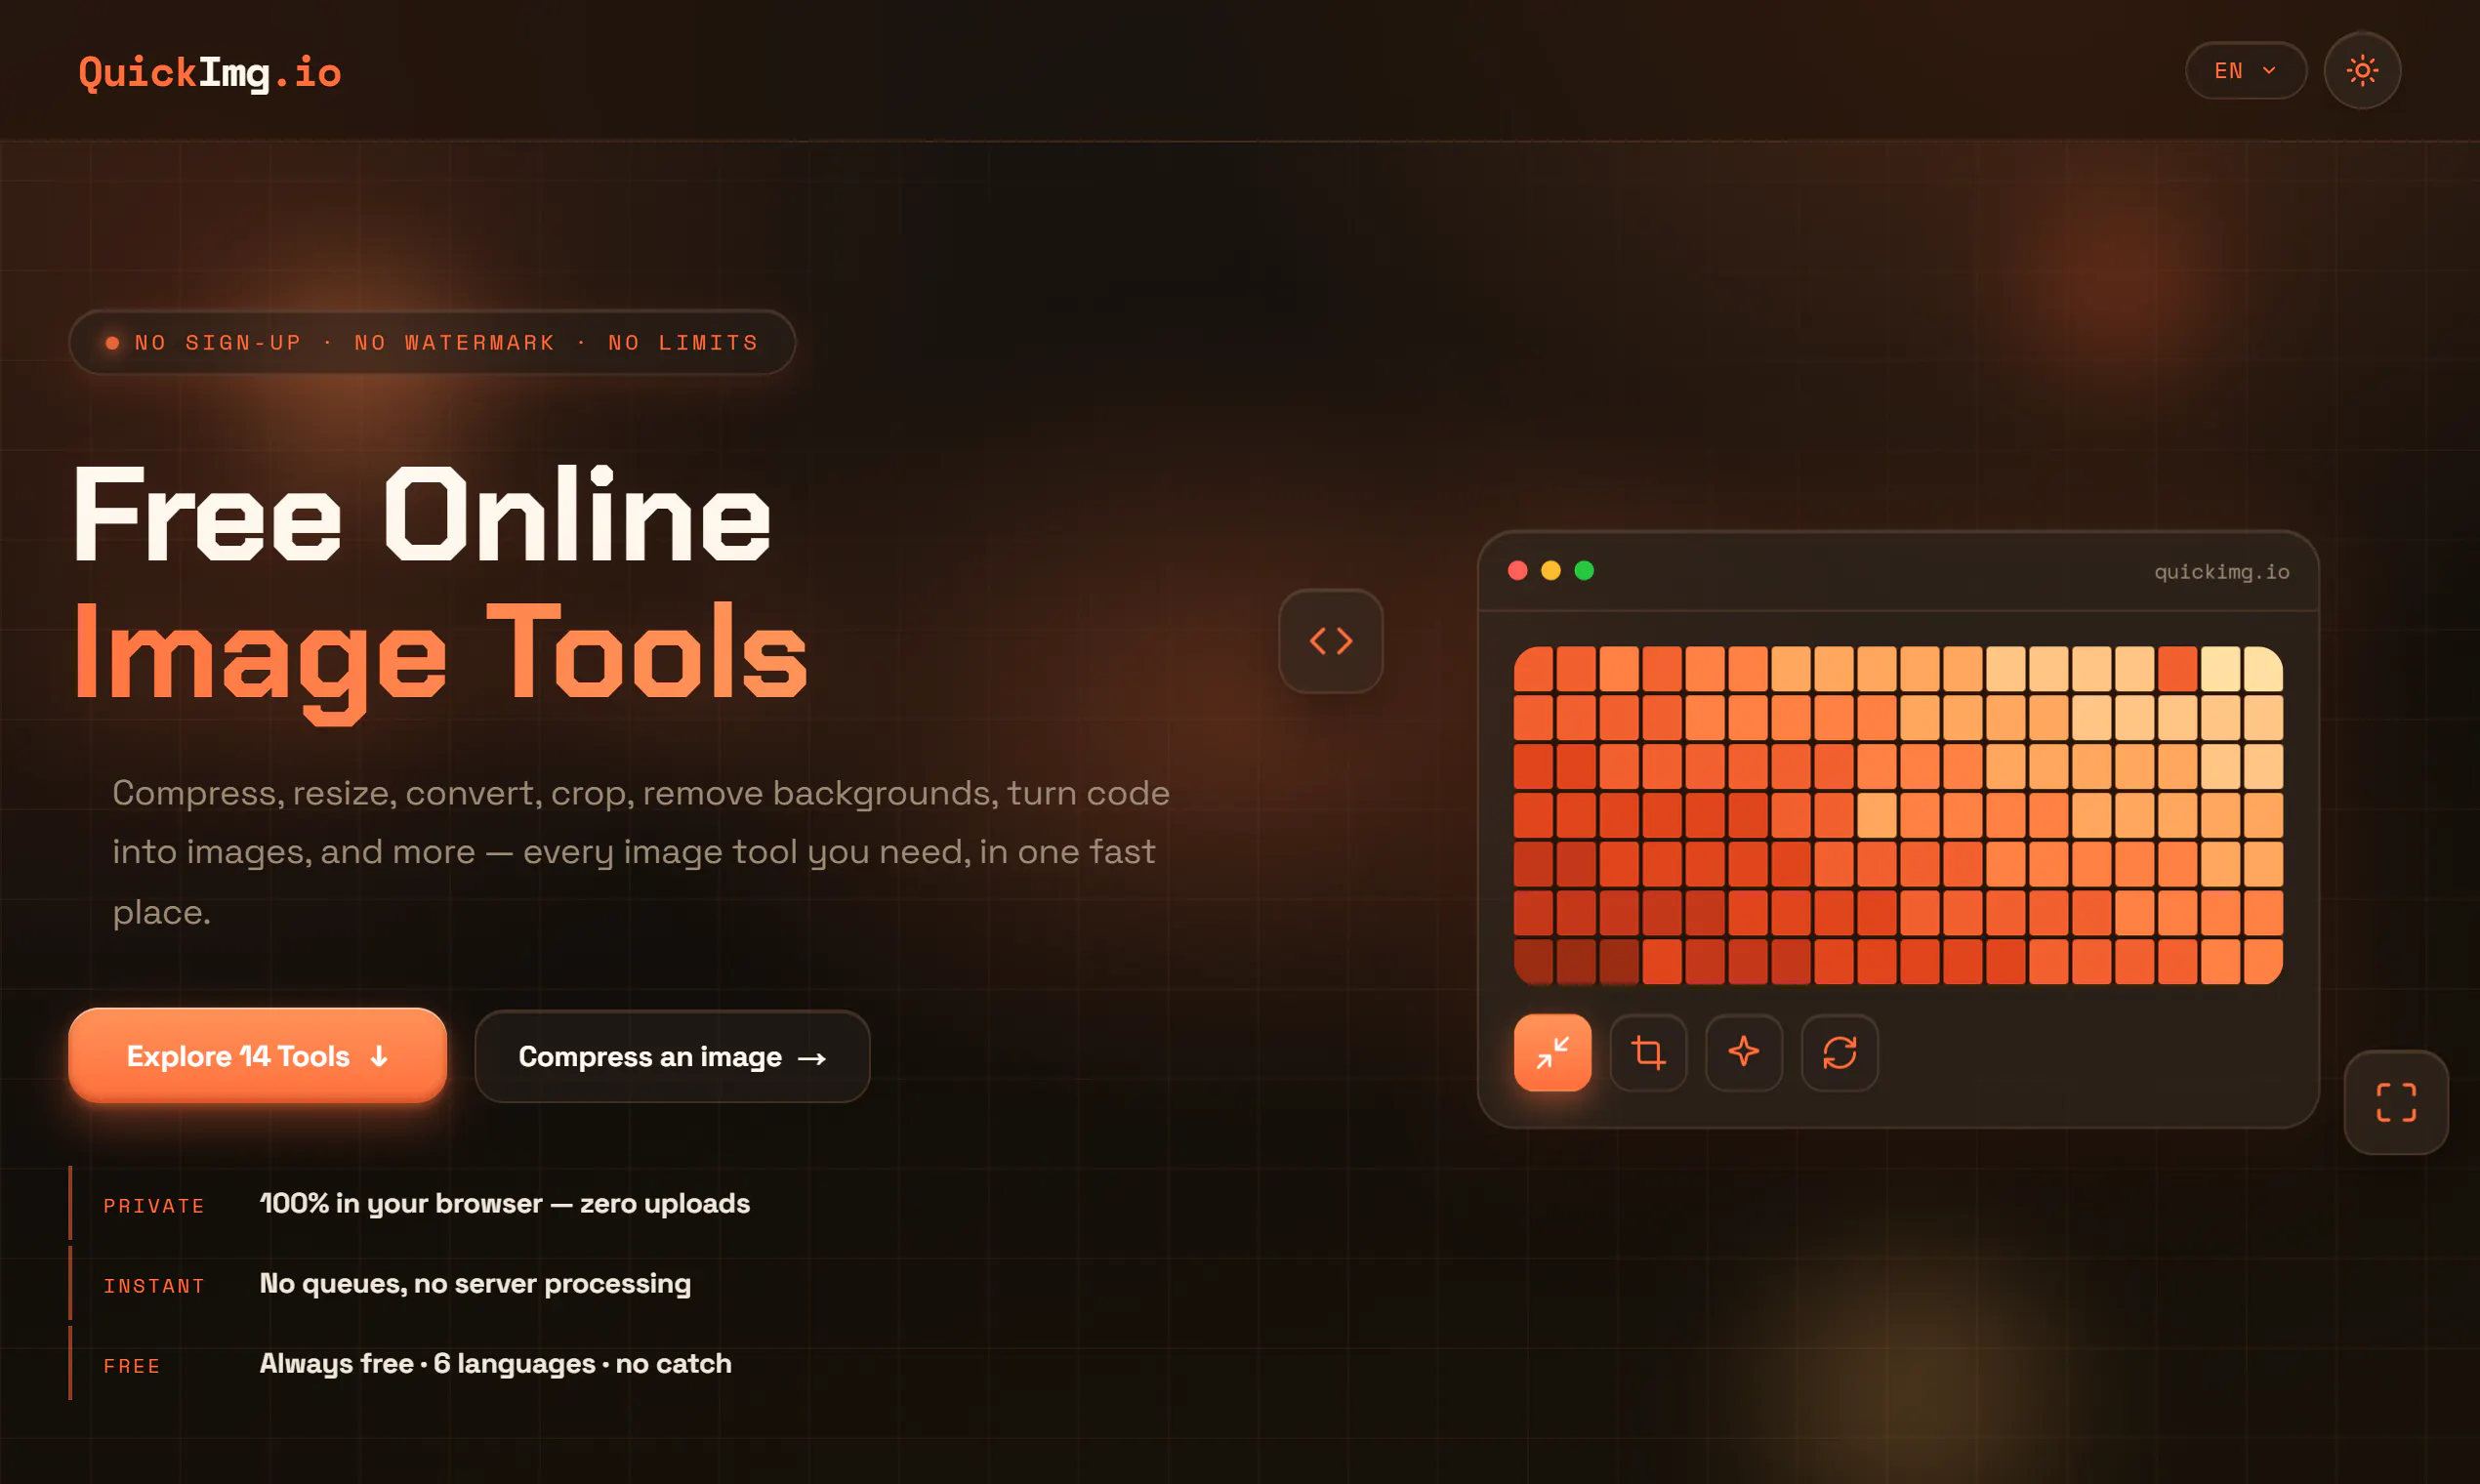The image size is (2480, 1484).
Task: Click '100% in your browser — zero uploads'
Action: coord(505,1203)
